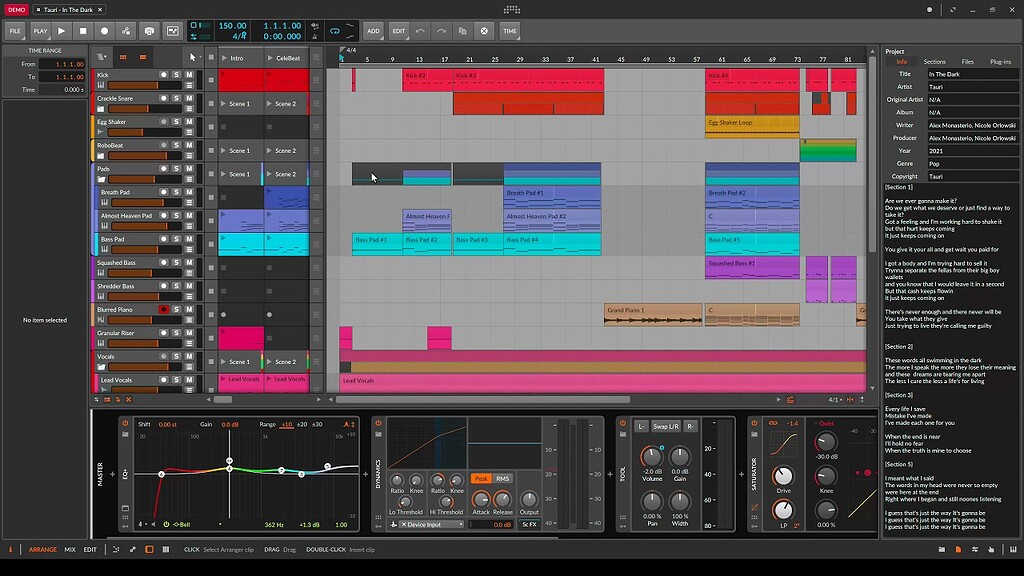The height and width of the screenshot is (576, 1024).
Task: Open the Plug-ins tab in Project panel
Action: click(x=1000, y=62)
